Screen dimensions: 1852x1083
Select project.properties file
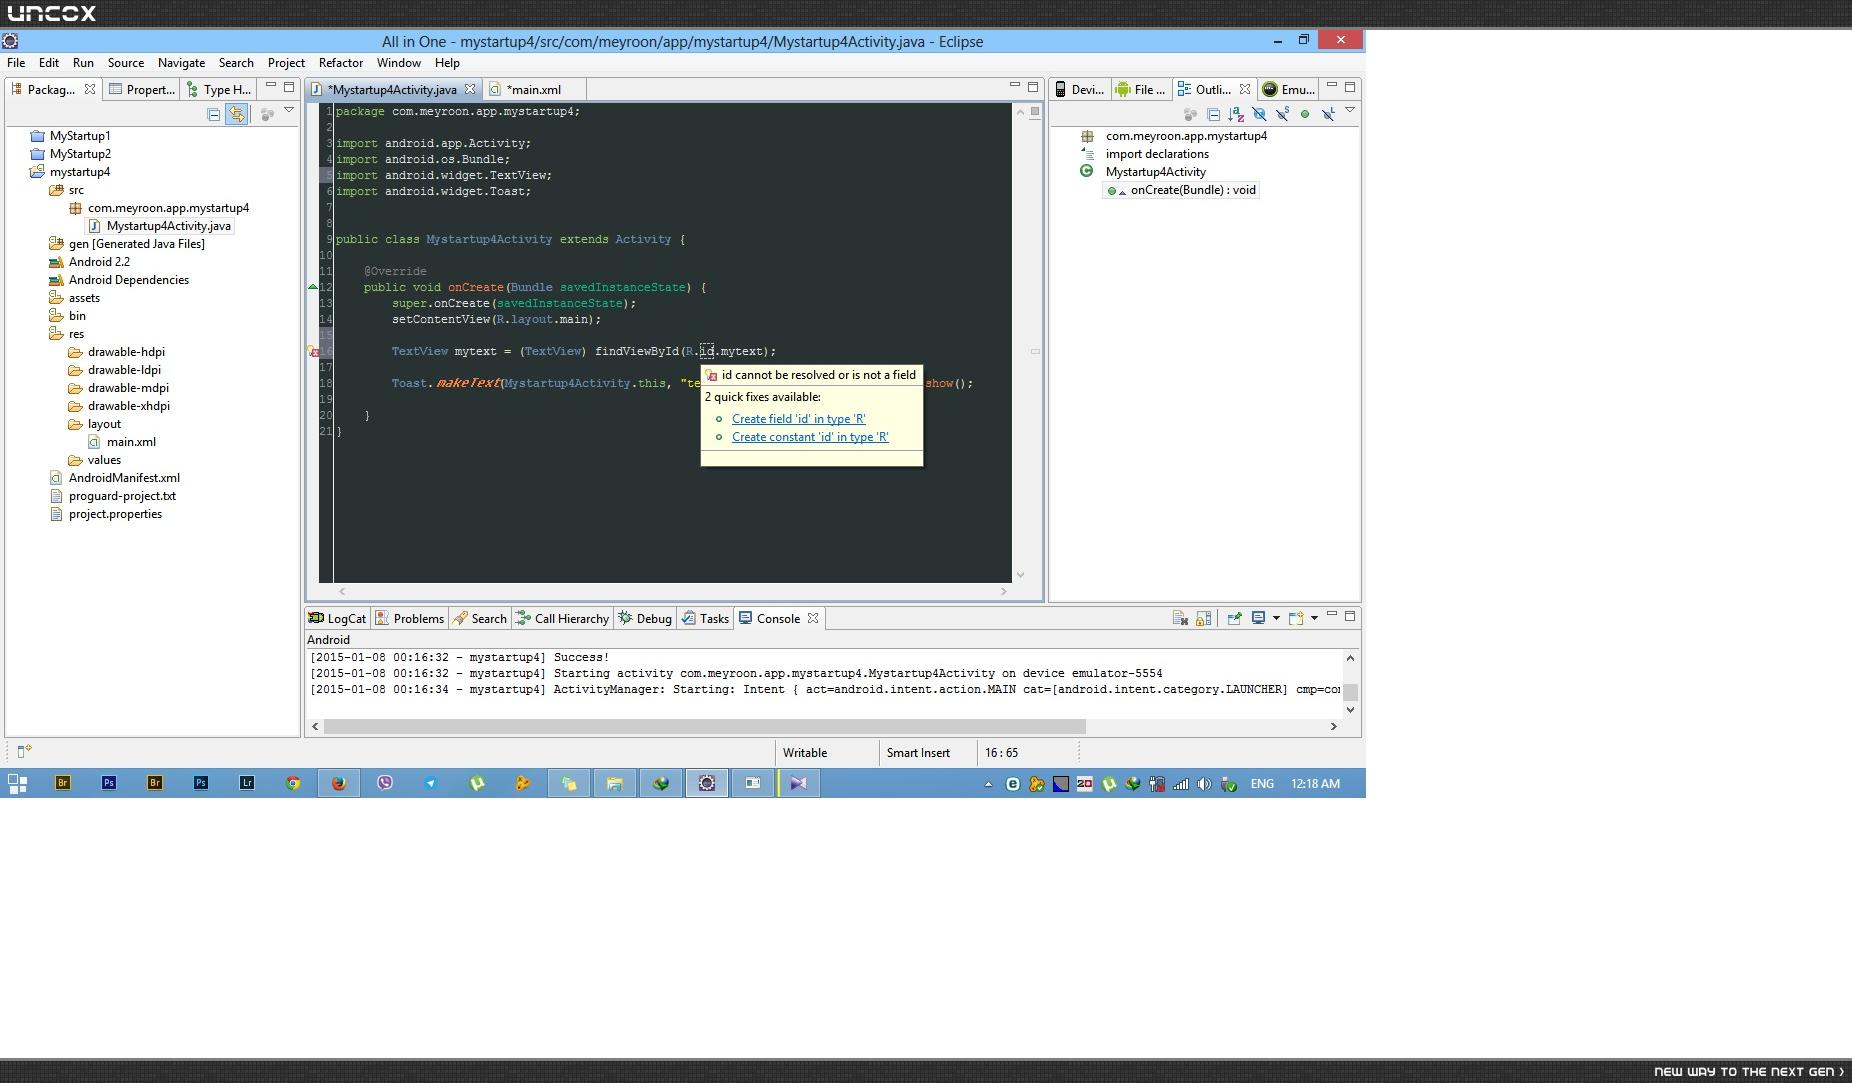click(x=115, y=514)
